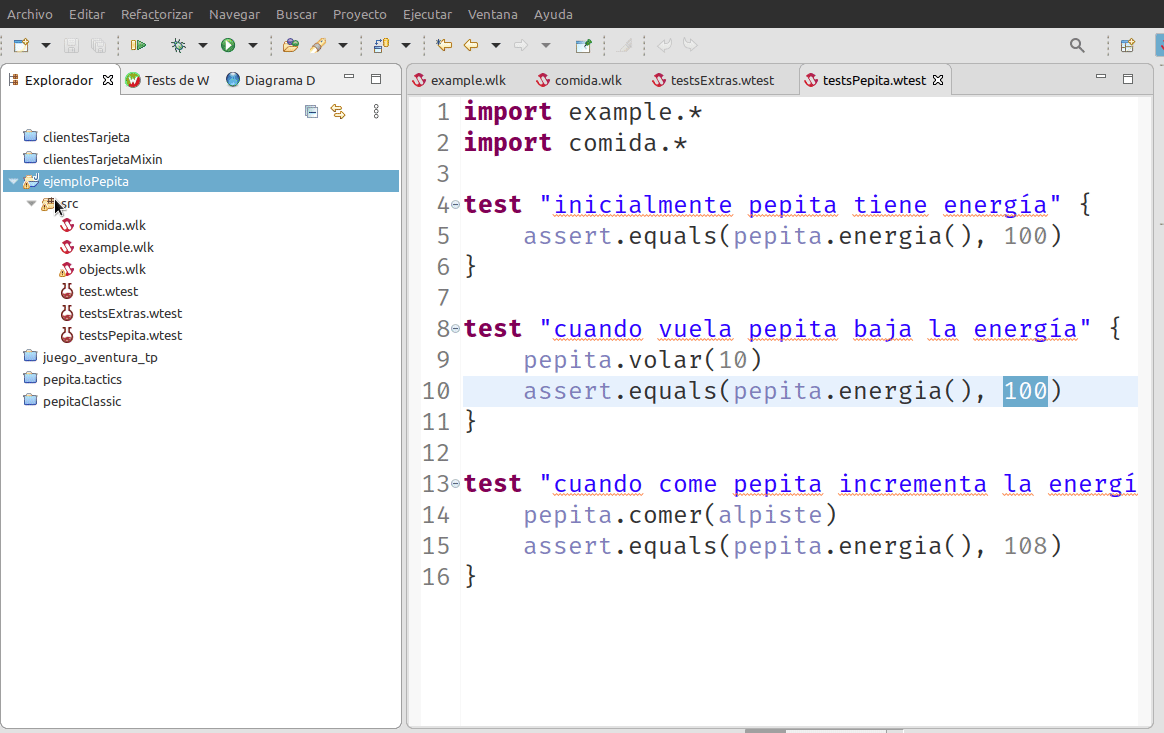
Task: Collapse the src folder node
Action: pyautogui.click(x=31, y=204)
